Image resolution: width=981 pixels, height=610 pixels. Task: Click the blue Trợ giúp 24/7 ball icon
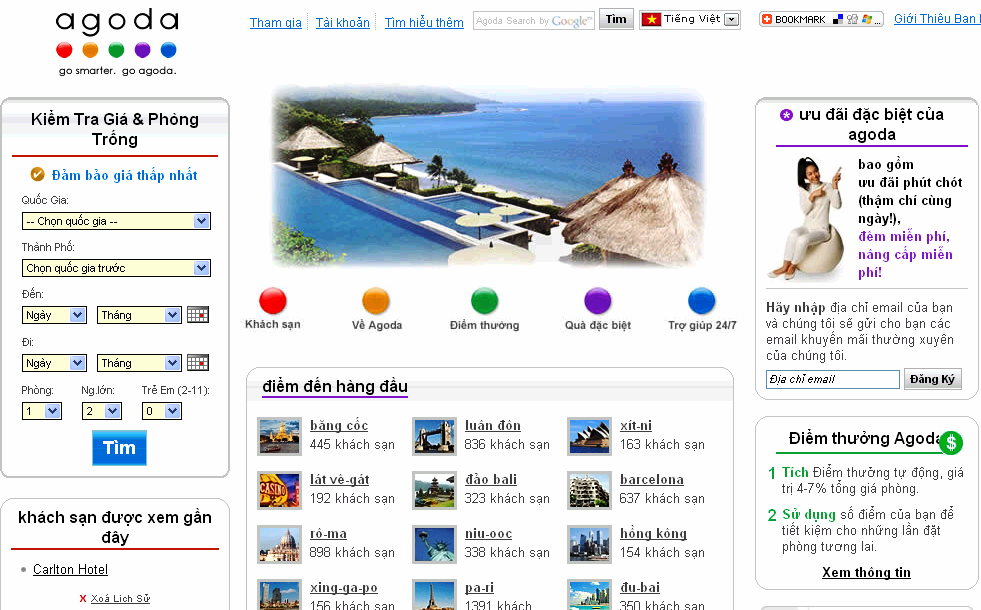click(x=701, y=301)
